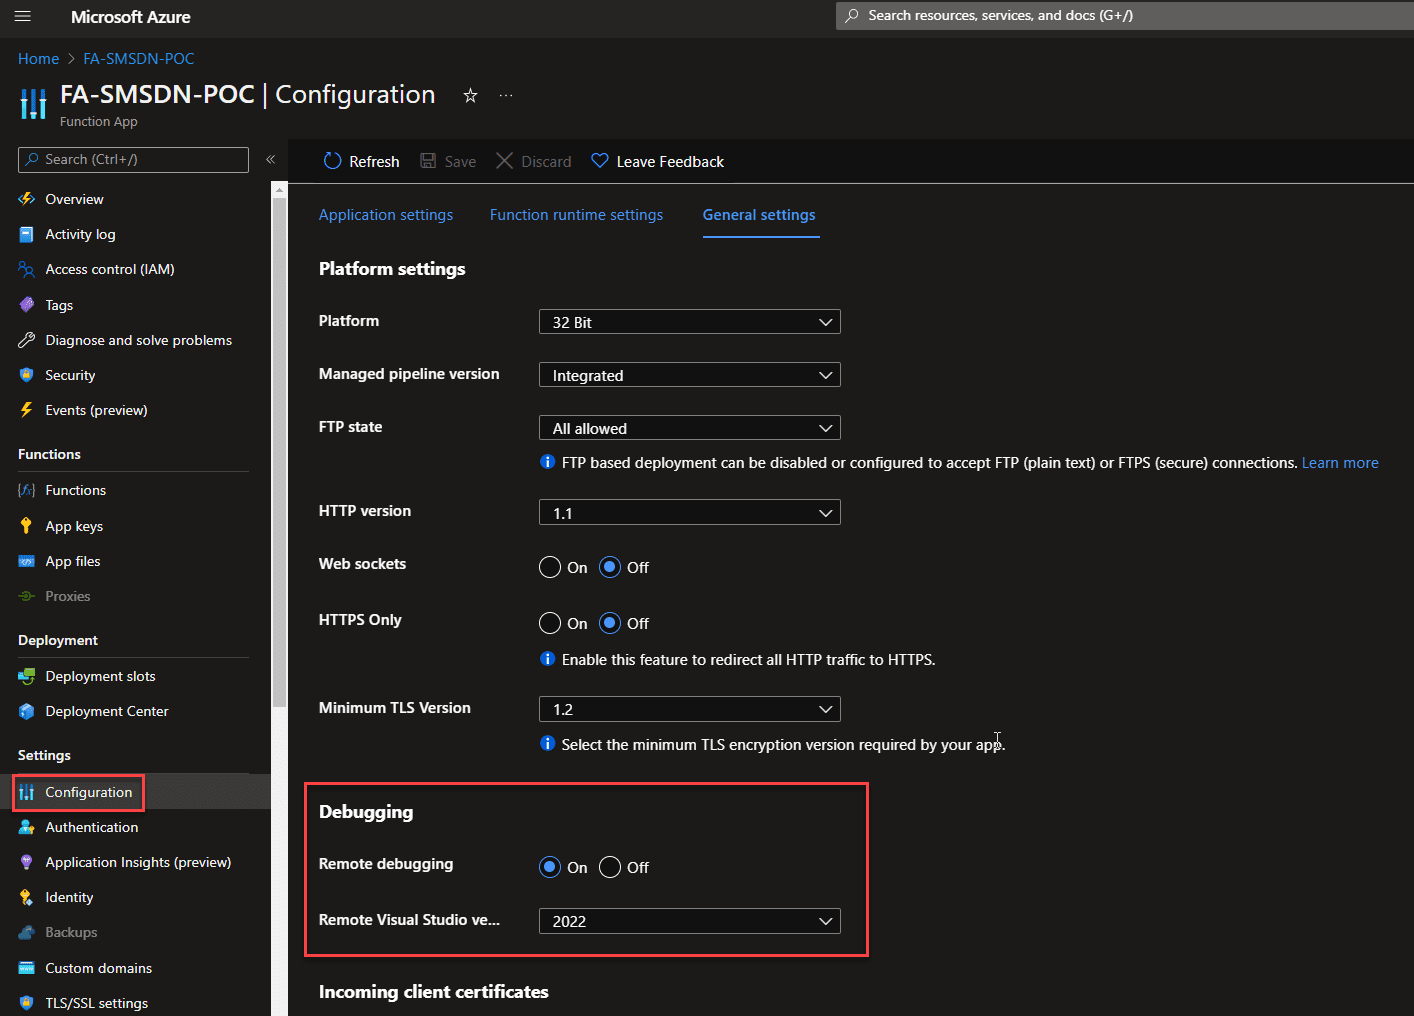Expand the Remote Visual Studio version dropdown
The height and width of the screenshot is (1016, 1414).
point(689,921)
